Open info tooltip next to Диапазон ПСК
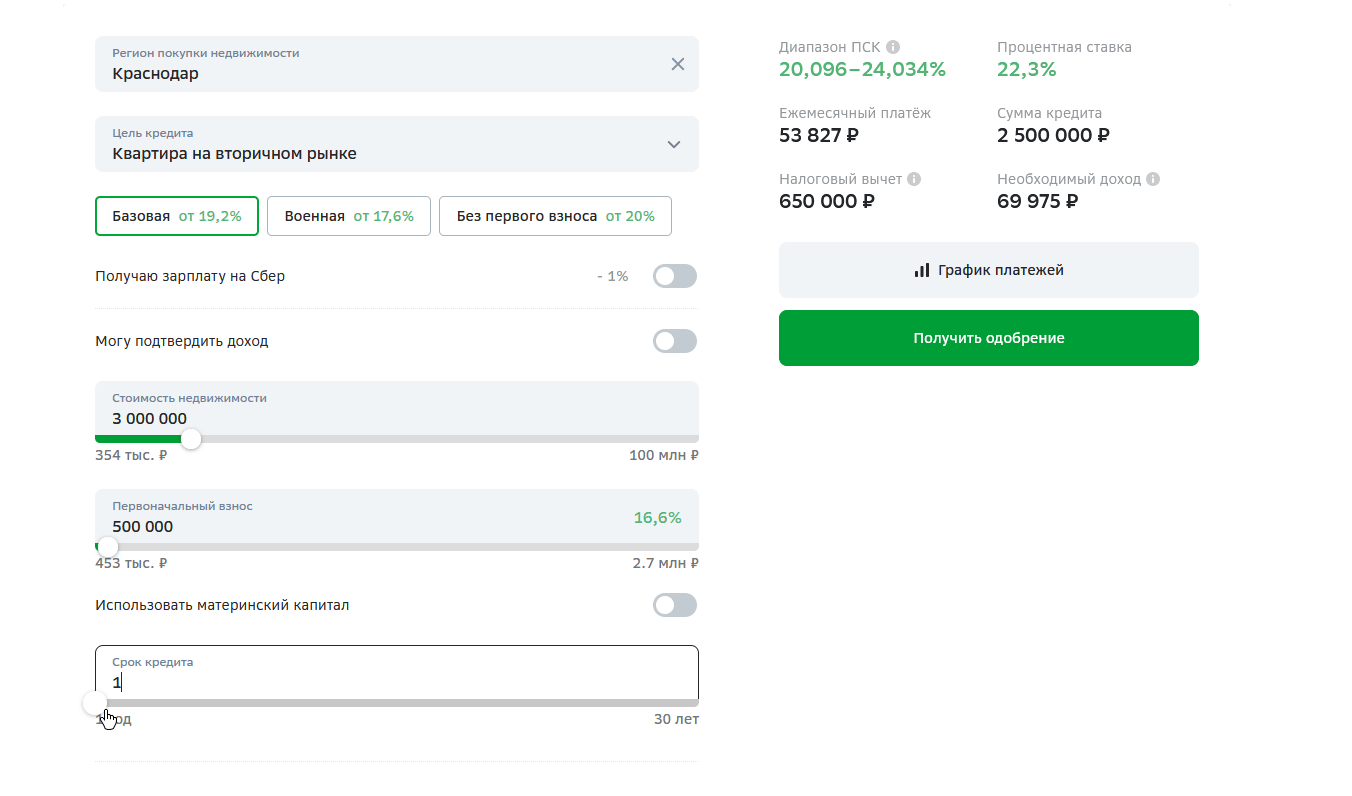Image resolution: width=1352 pixels, height=796 pixels. pyautogui.click(x=893, y=47)
